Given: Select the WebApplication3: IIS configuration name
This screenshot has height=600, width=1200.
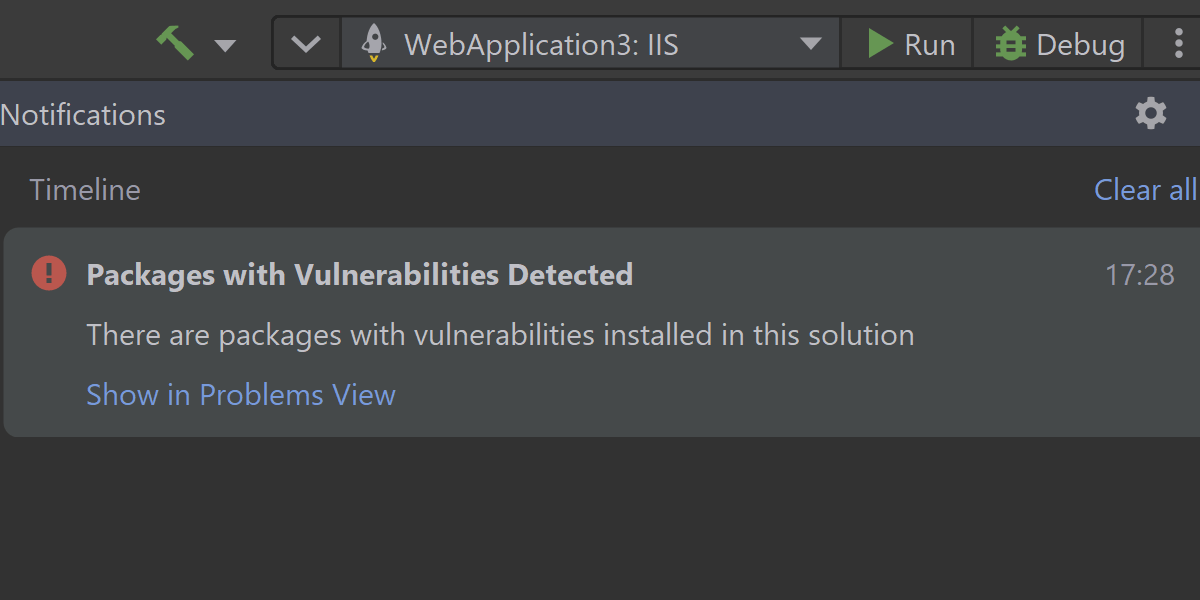Looking at the screenshot, I should [541, 45].
